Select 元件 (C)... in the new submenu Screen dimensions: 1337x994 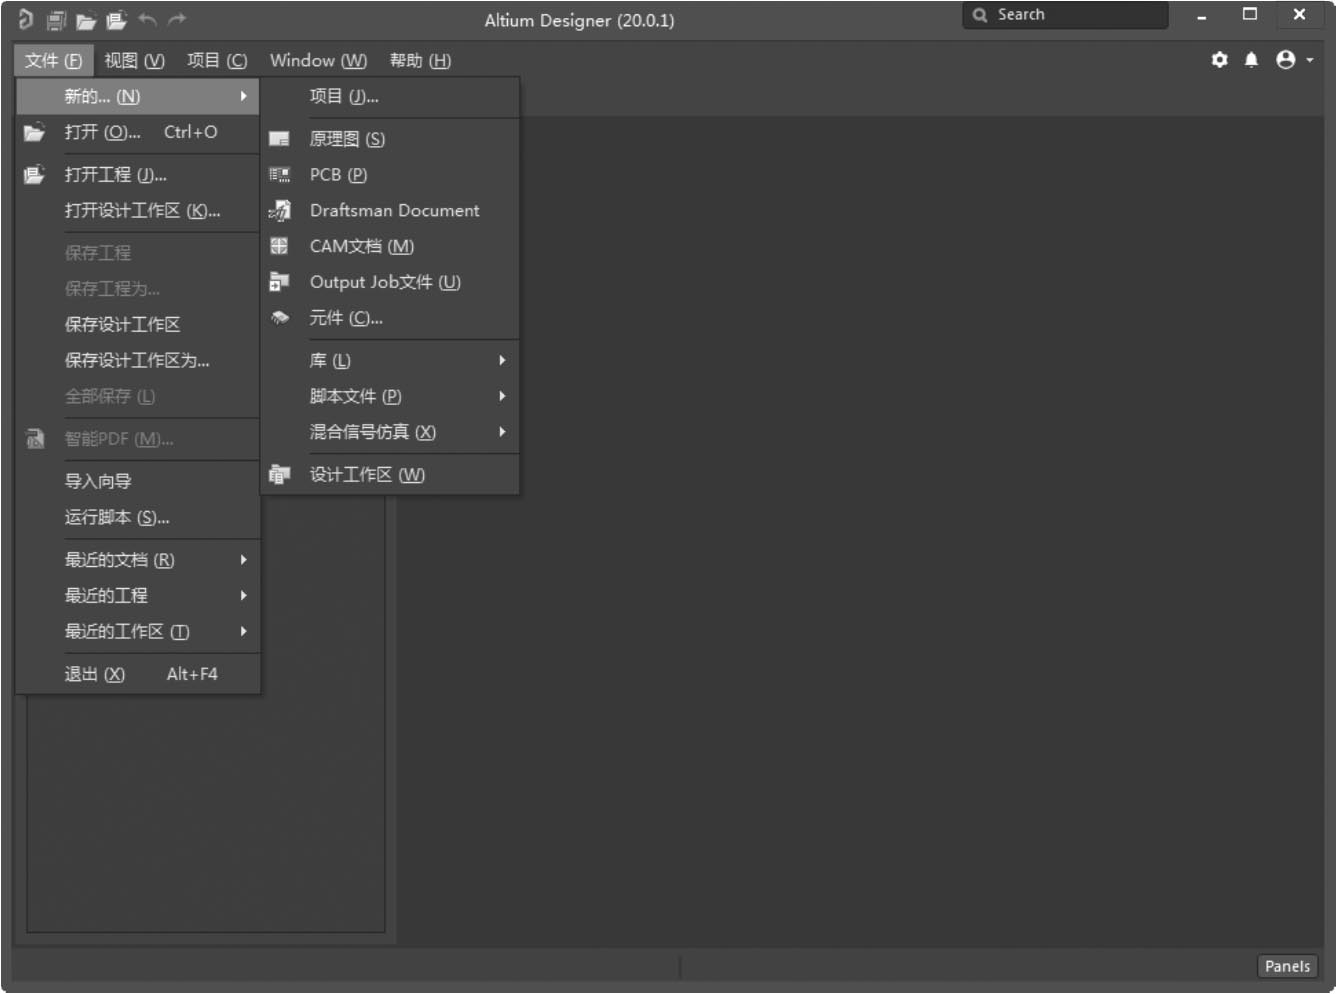(x=390, y=319)
